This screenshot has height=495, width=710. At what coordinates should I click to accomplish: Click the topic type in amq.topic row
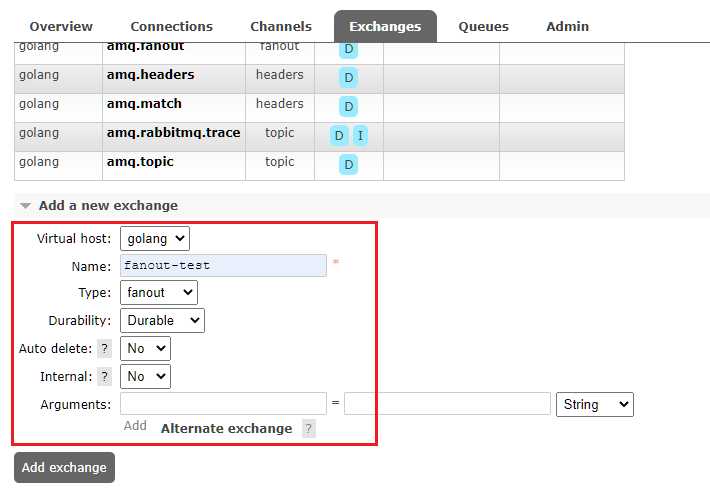280,162
